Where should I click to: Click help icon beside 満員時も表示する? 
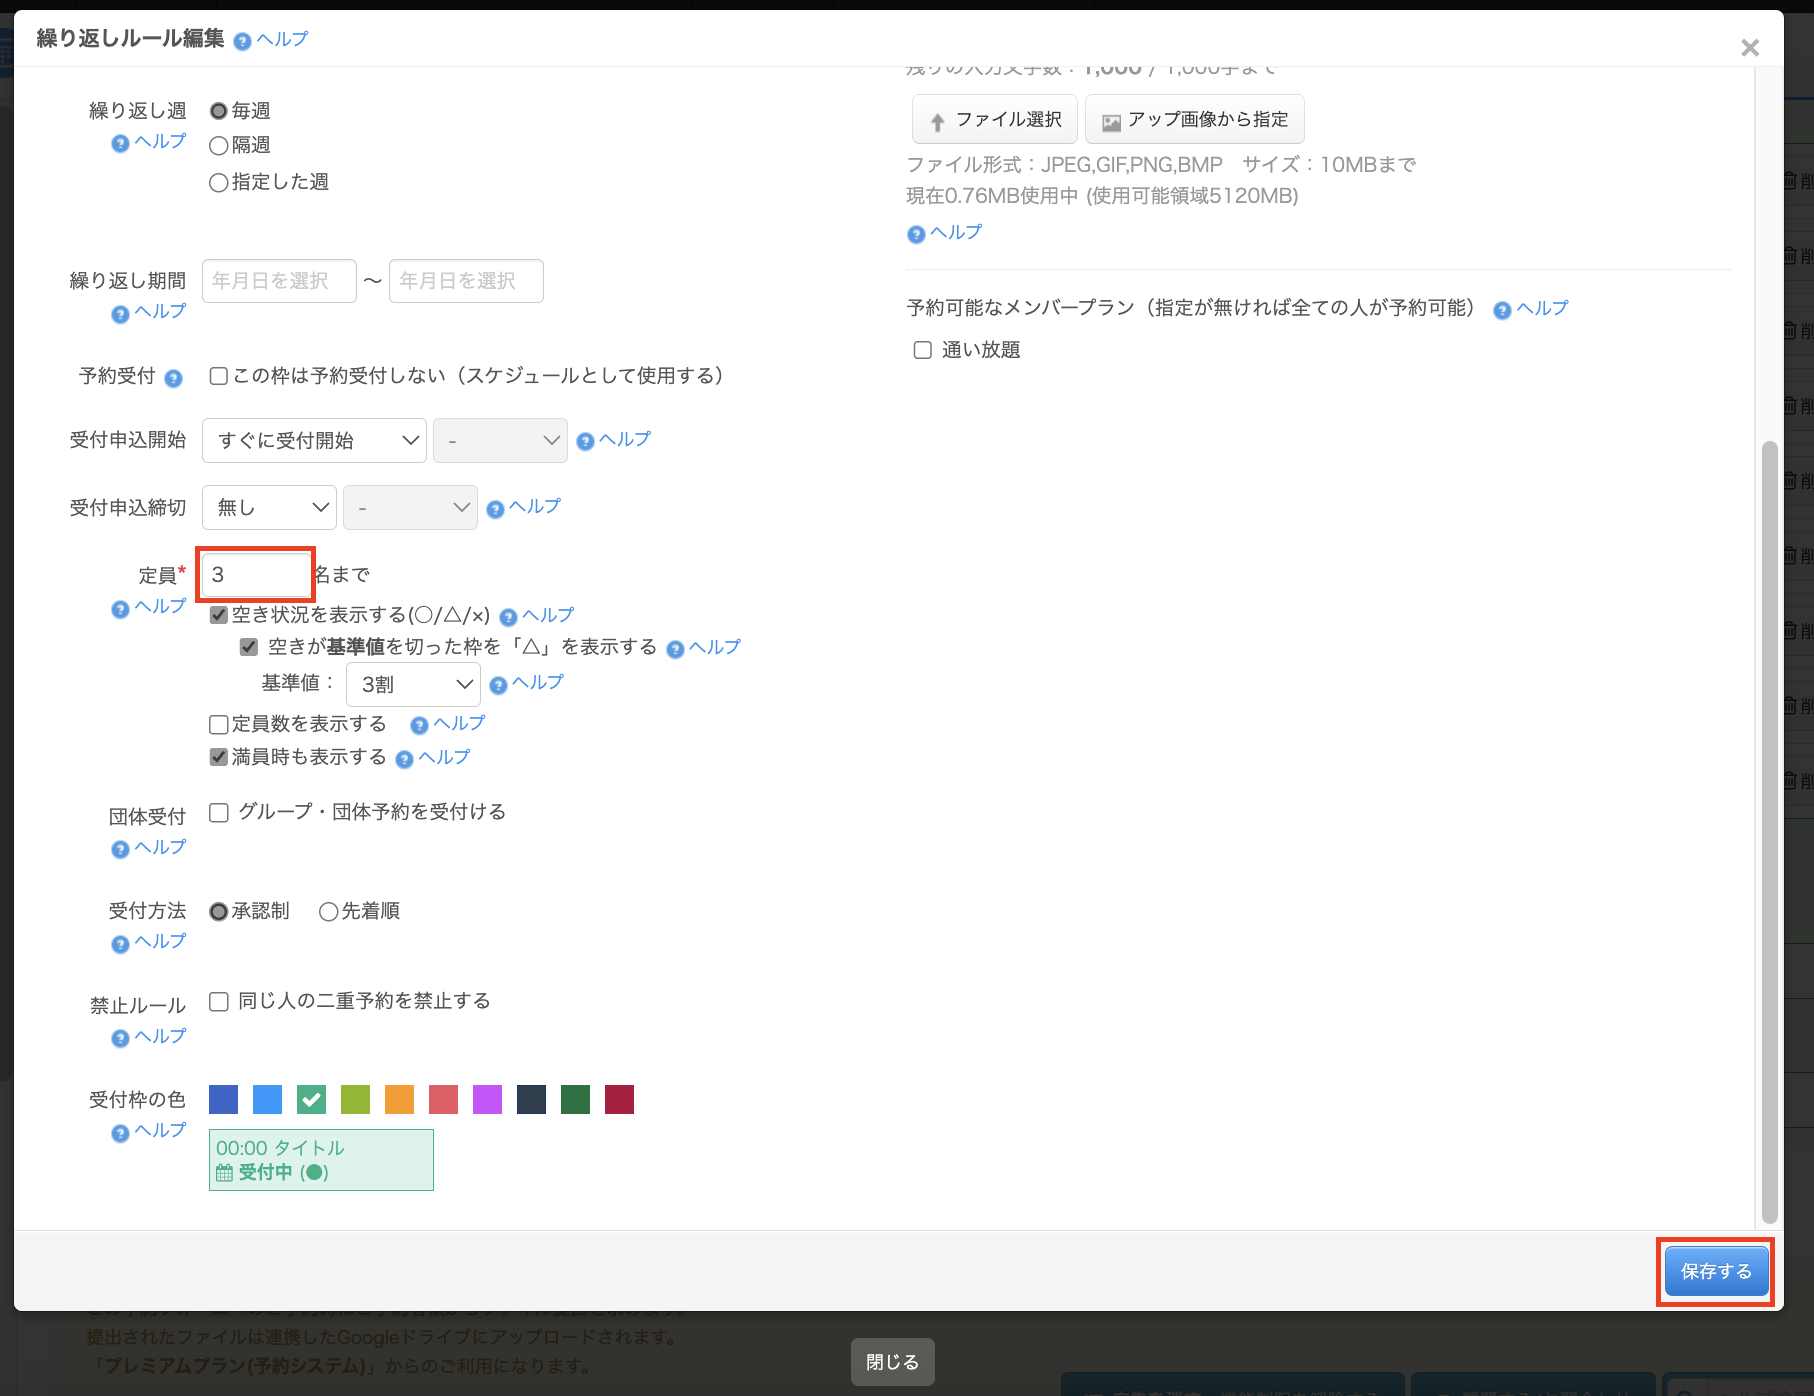405,759
